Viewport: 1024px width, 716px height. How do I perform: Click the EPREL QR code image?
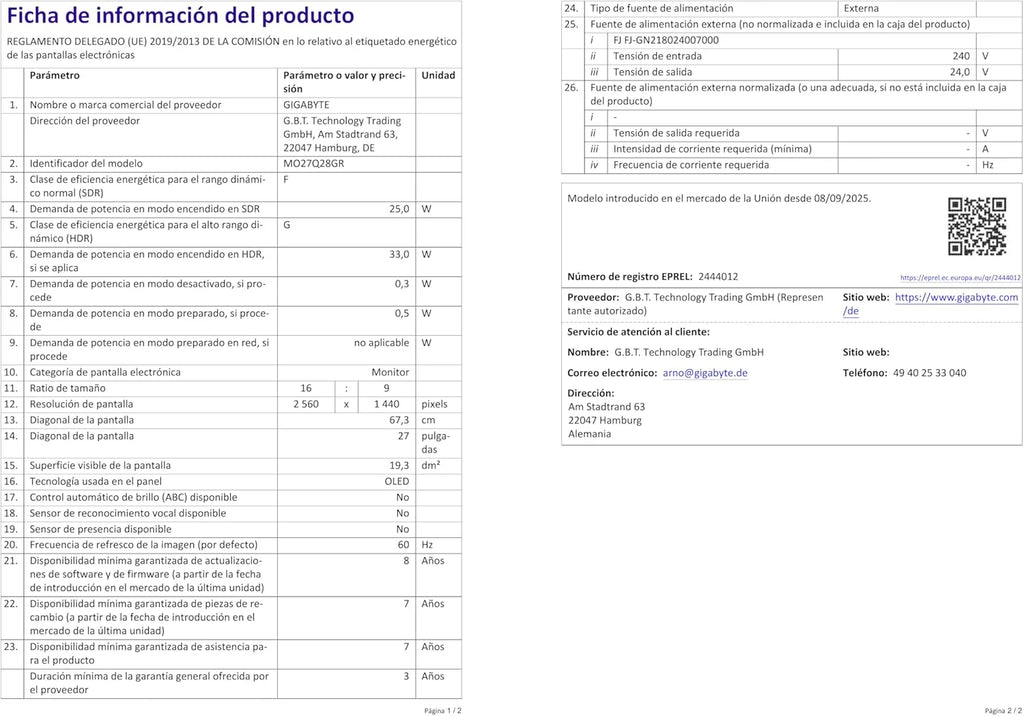[x=977, y=226]
